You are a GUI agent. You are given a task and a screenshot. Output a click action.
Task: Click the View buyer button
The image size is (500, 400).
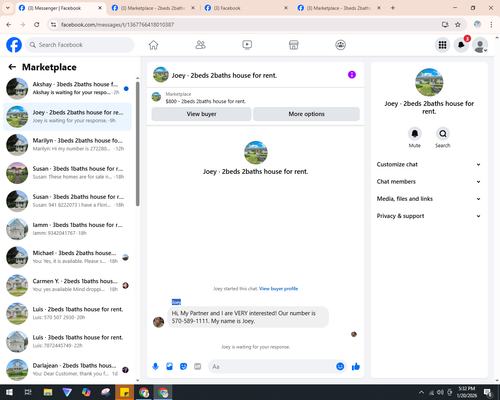pyautogui.click(x=201, y=114)
